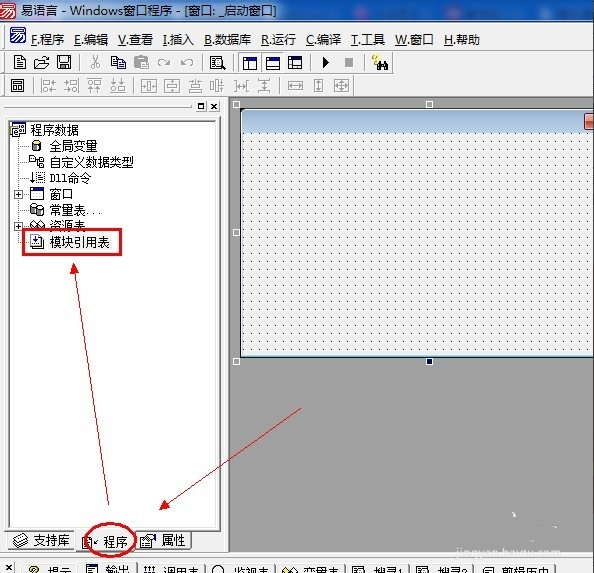
Task: Select 全局变量 in the tree
Action: (x=73, y=146)
